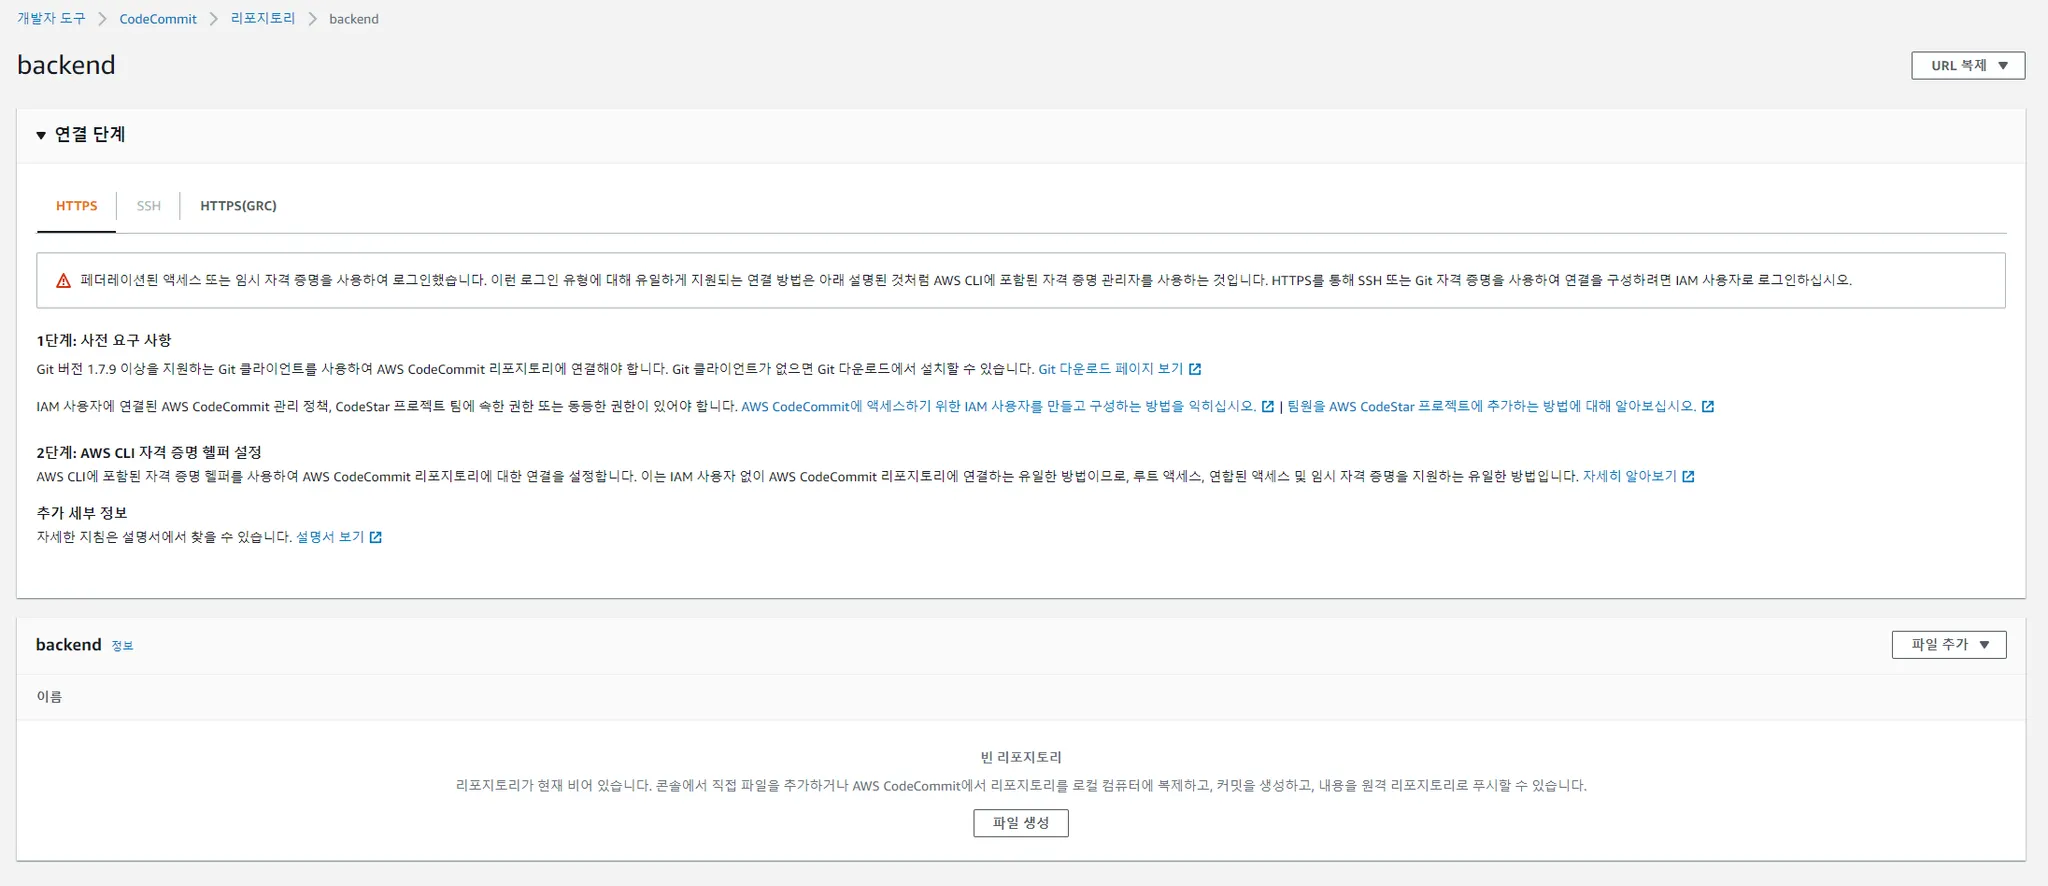The height and width of the screenshot is (886, 2048).
Task: Open the URL 복제 dropdown
Action: point(1968,65)
